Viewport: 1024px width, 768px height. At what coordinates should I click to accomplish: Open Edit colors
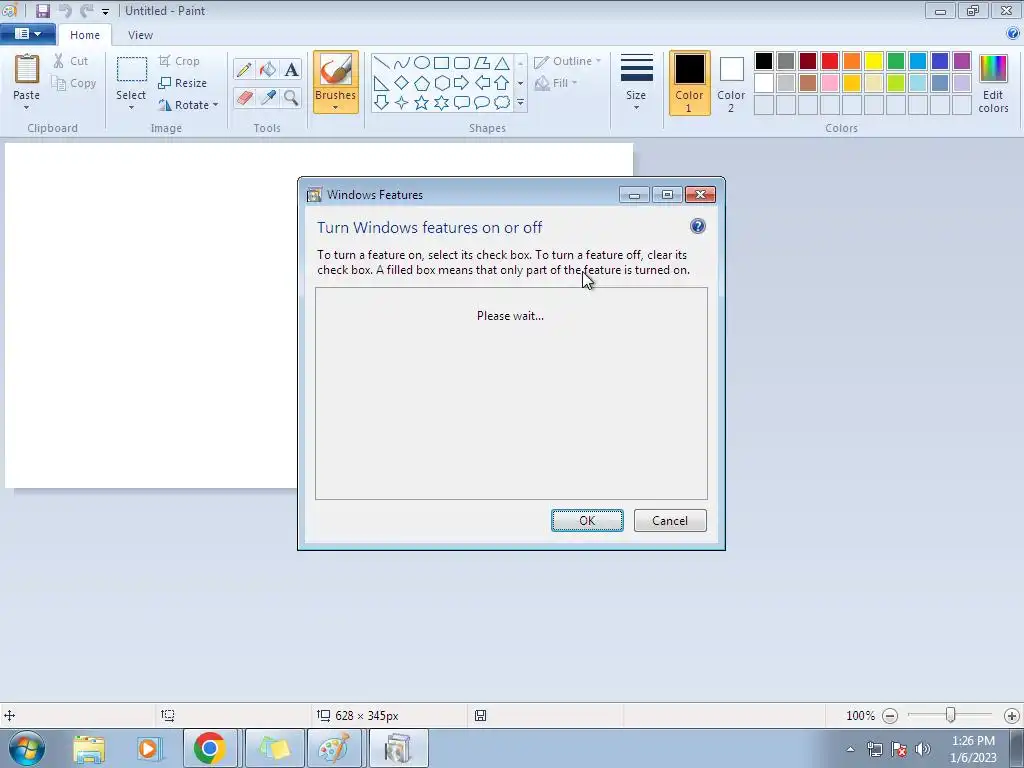tap(993, 82)
